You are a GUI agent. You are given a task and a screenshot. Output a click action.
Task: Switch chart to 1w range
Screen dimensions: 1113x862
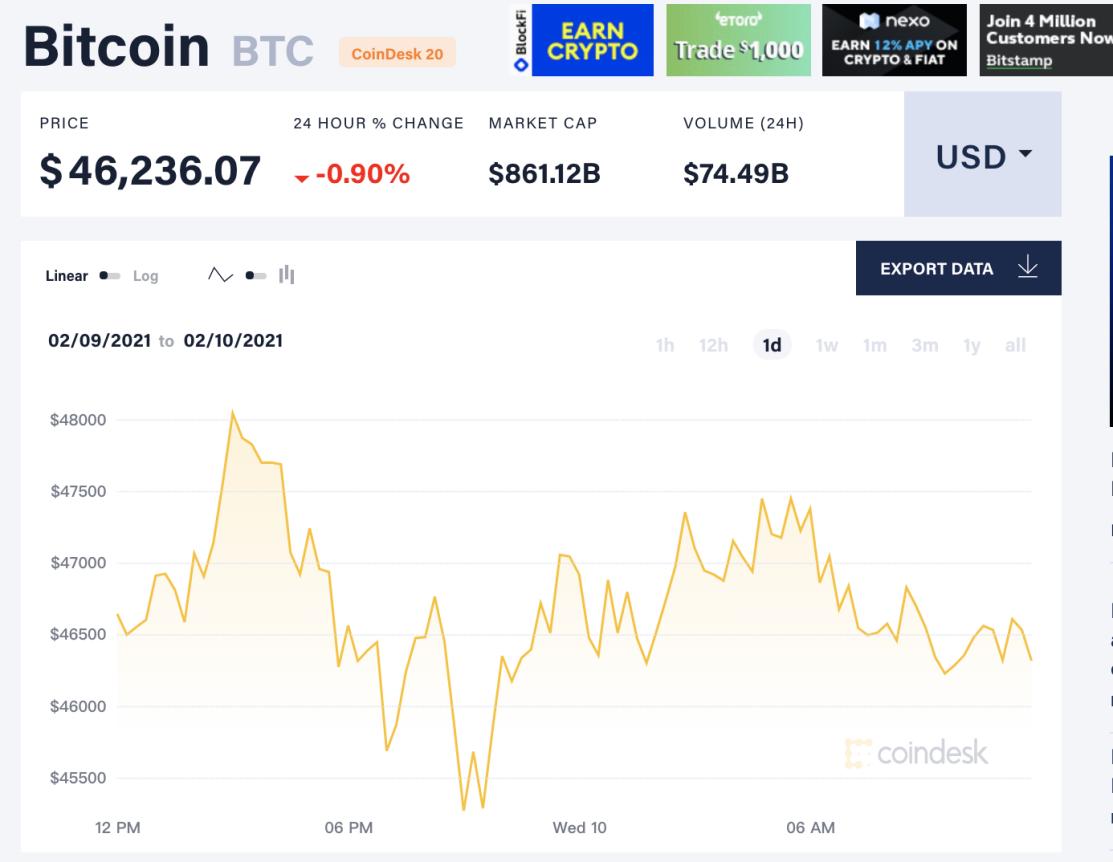tap(826, 346)
